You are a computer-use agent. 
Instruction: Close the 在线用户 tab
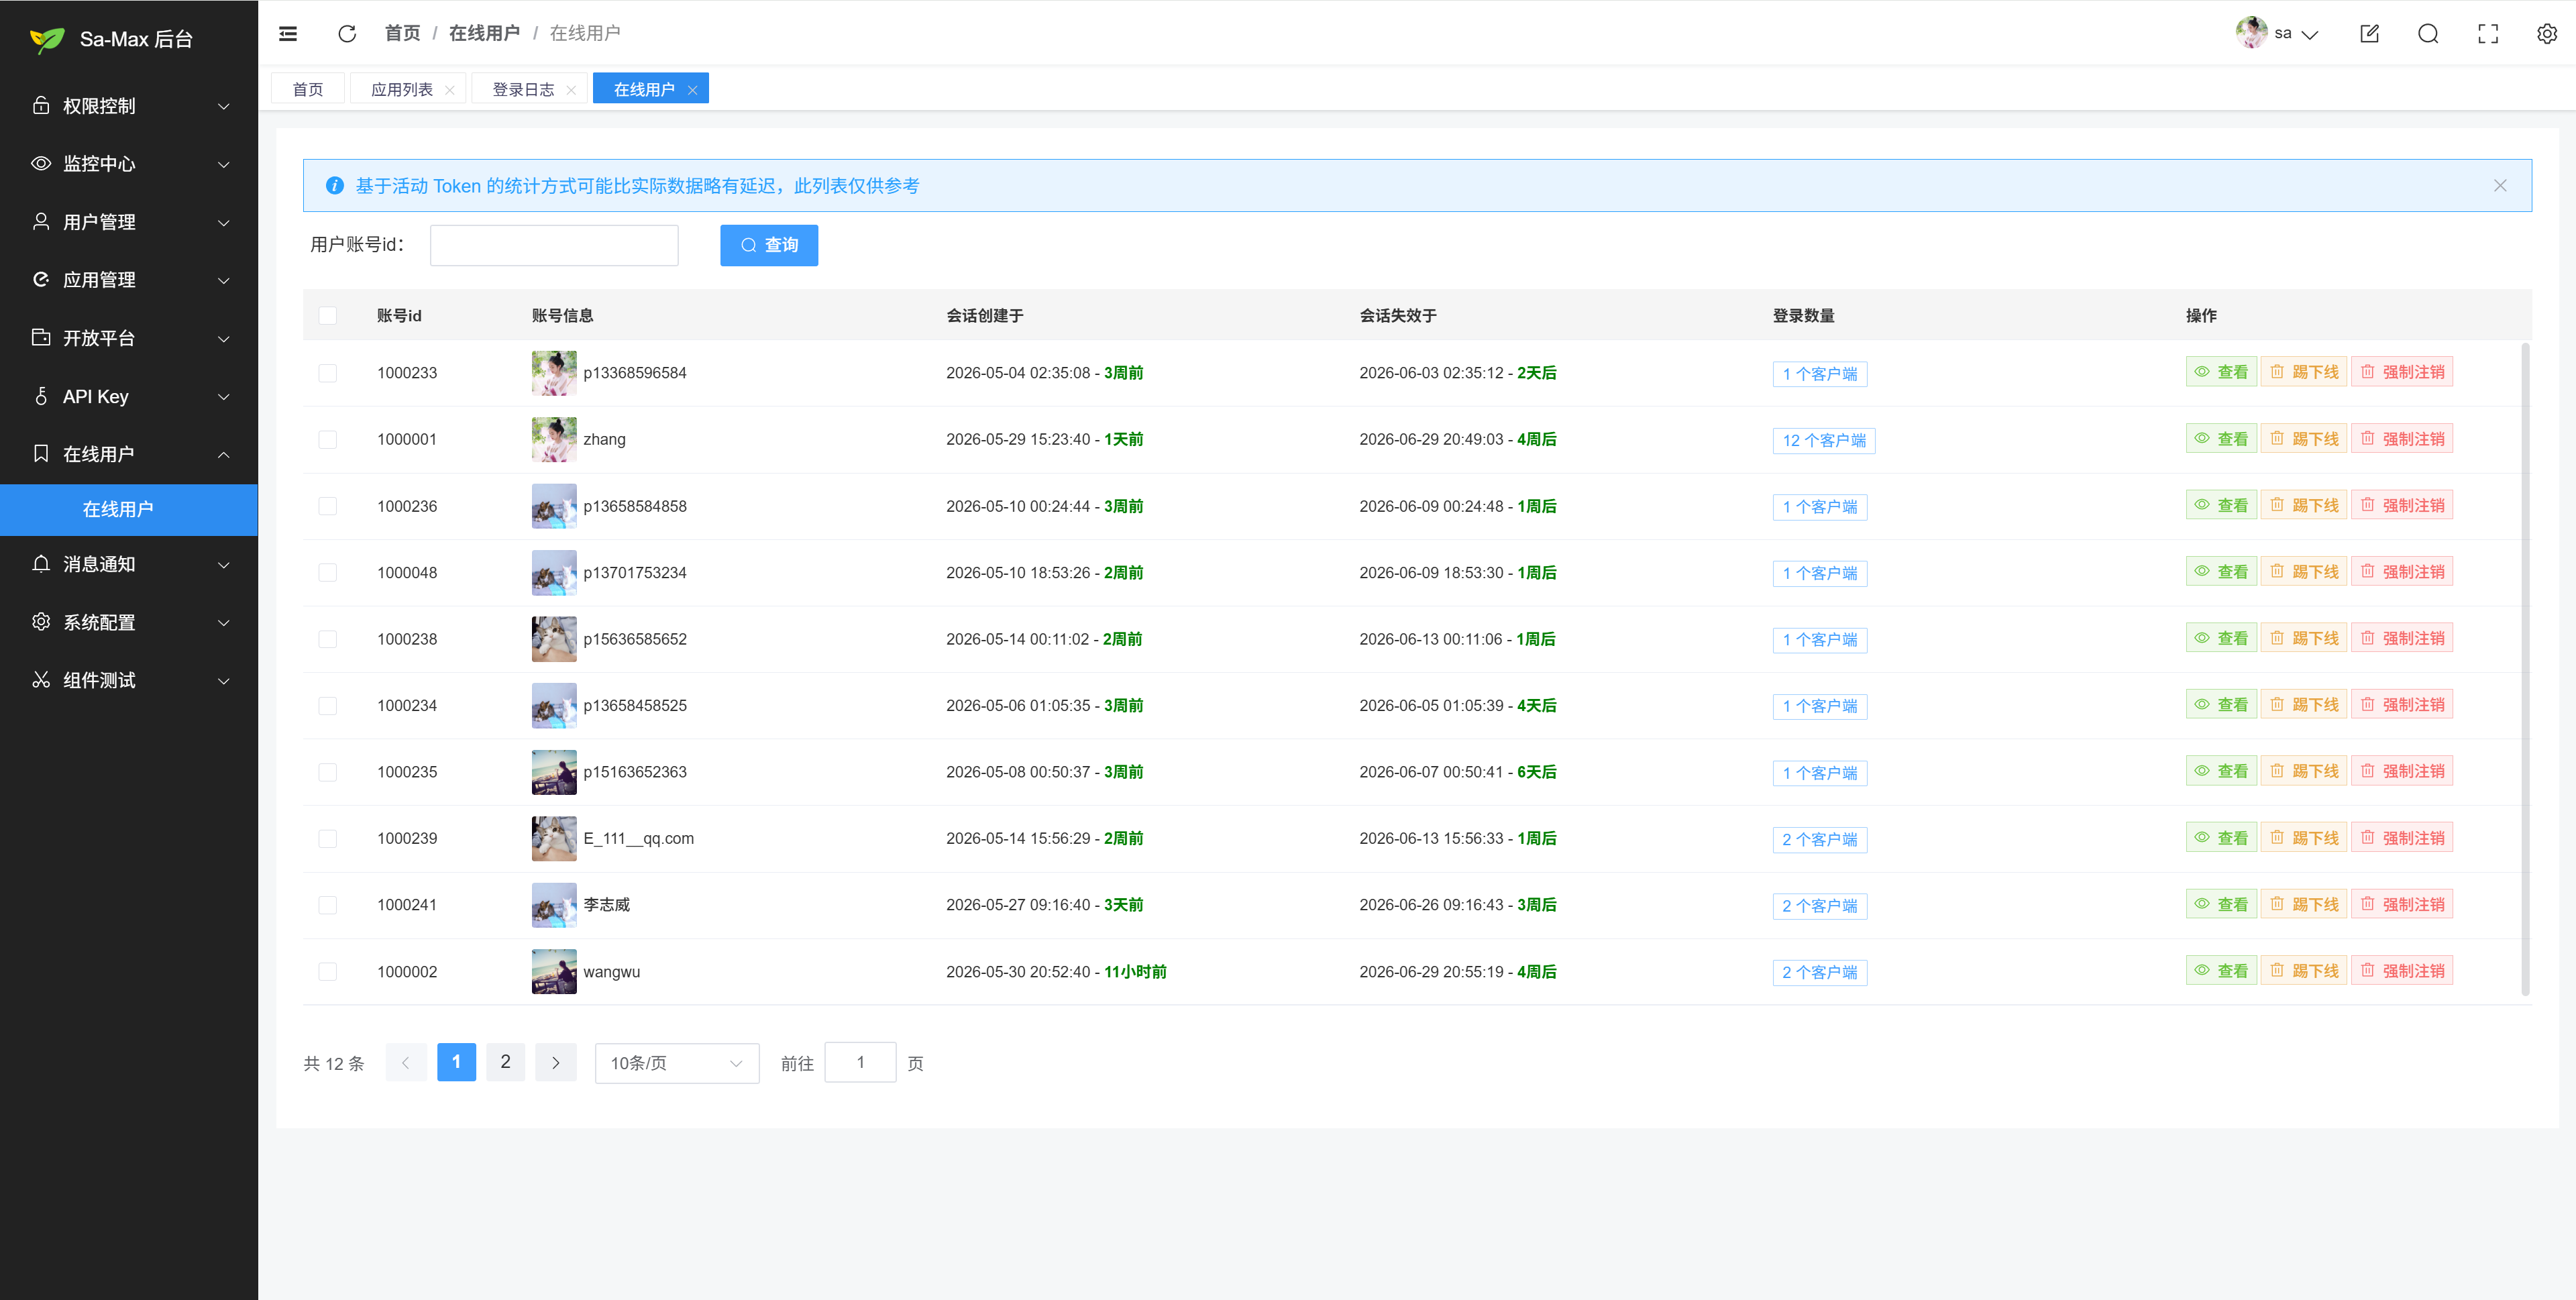[x=692, y=90]
